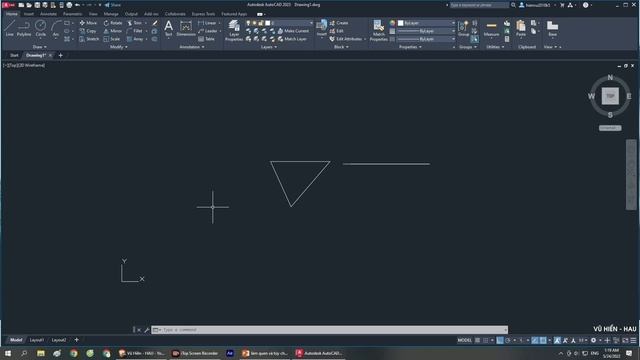Viewport: 640px width, 360px height.
Task: Open the Home ribbon tab
Action: [x=12, y=14]
